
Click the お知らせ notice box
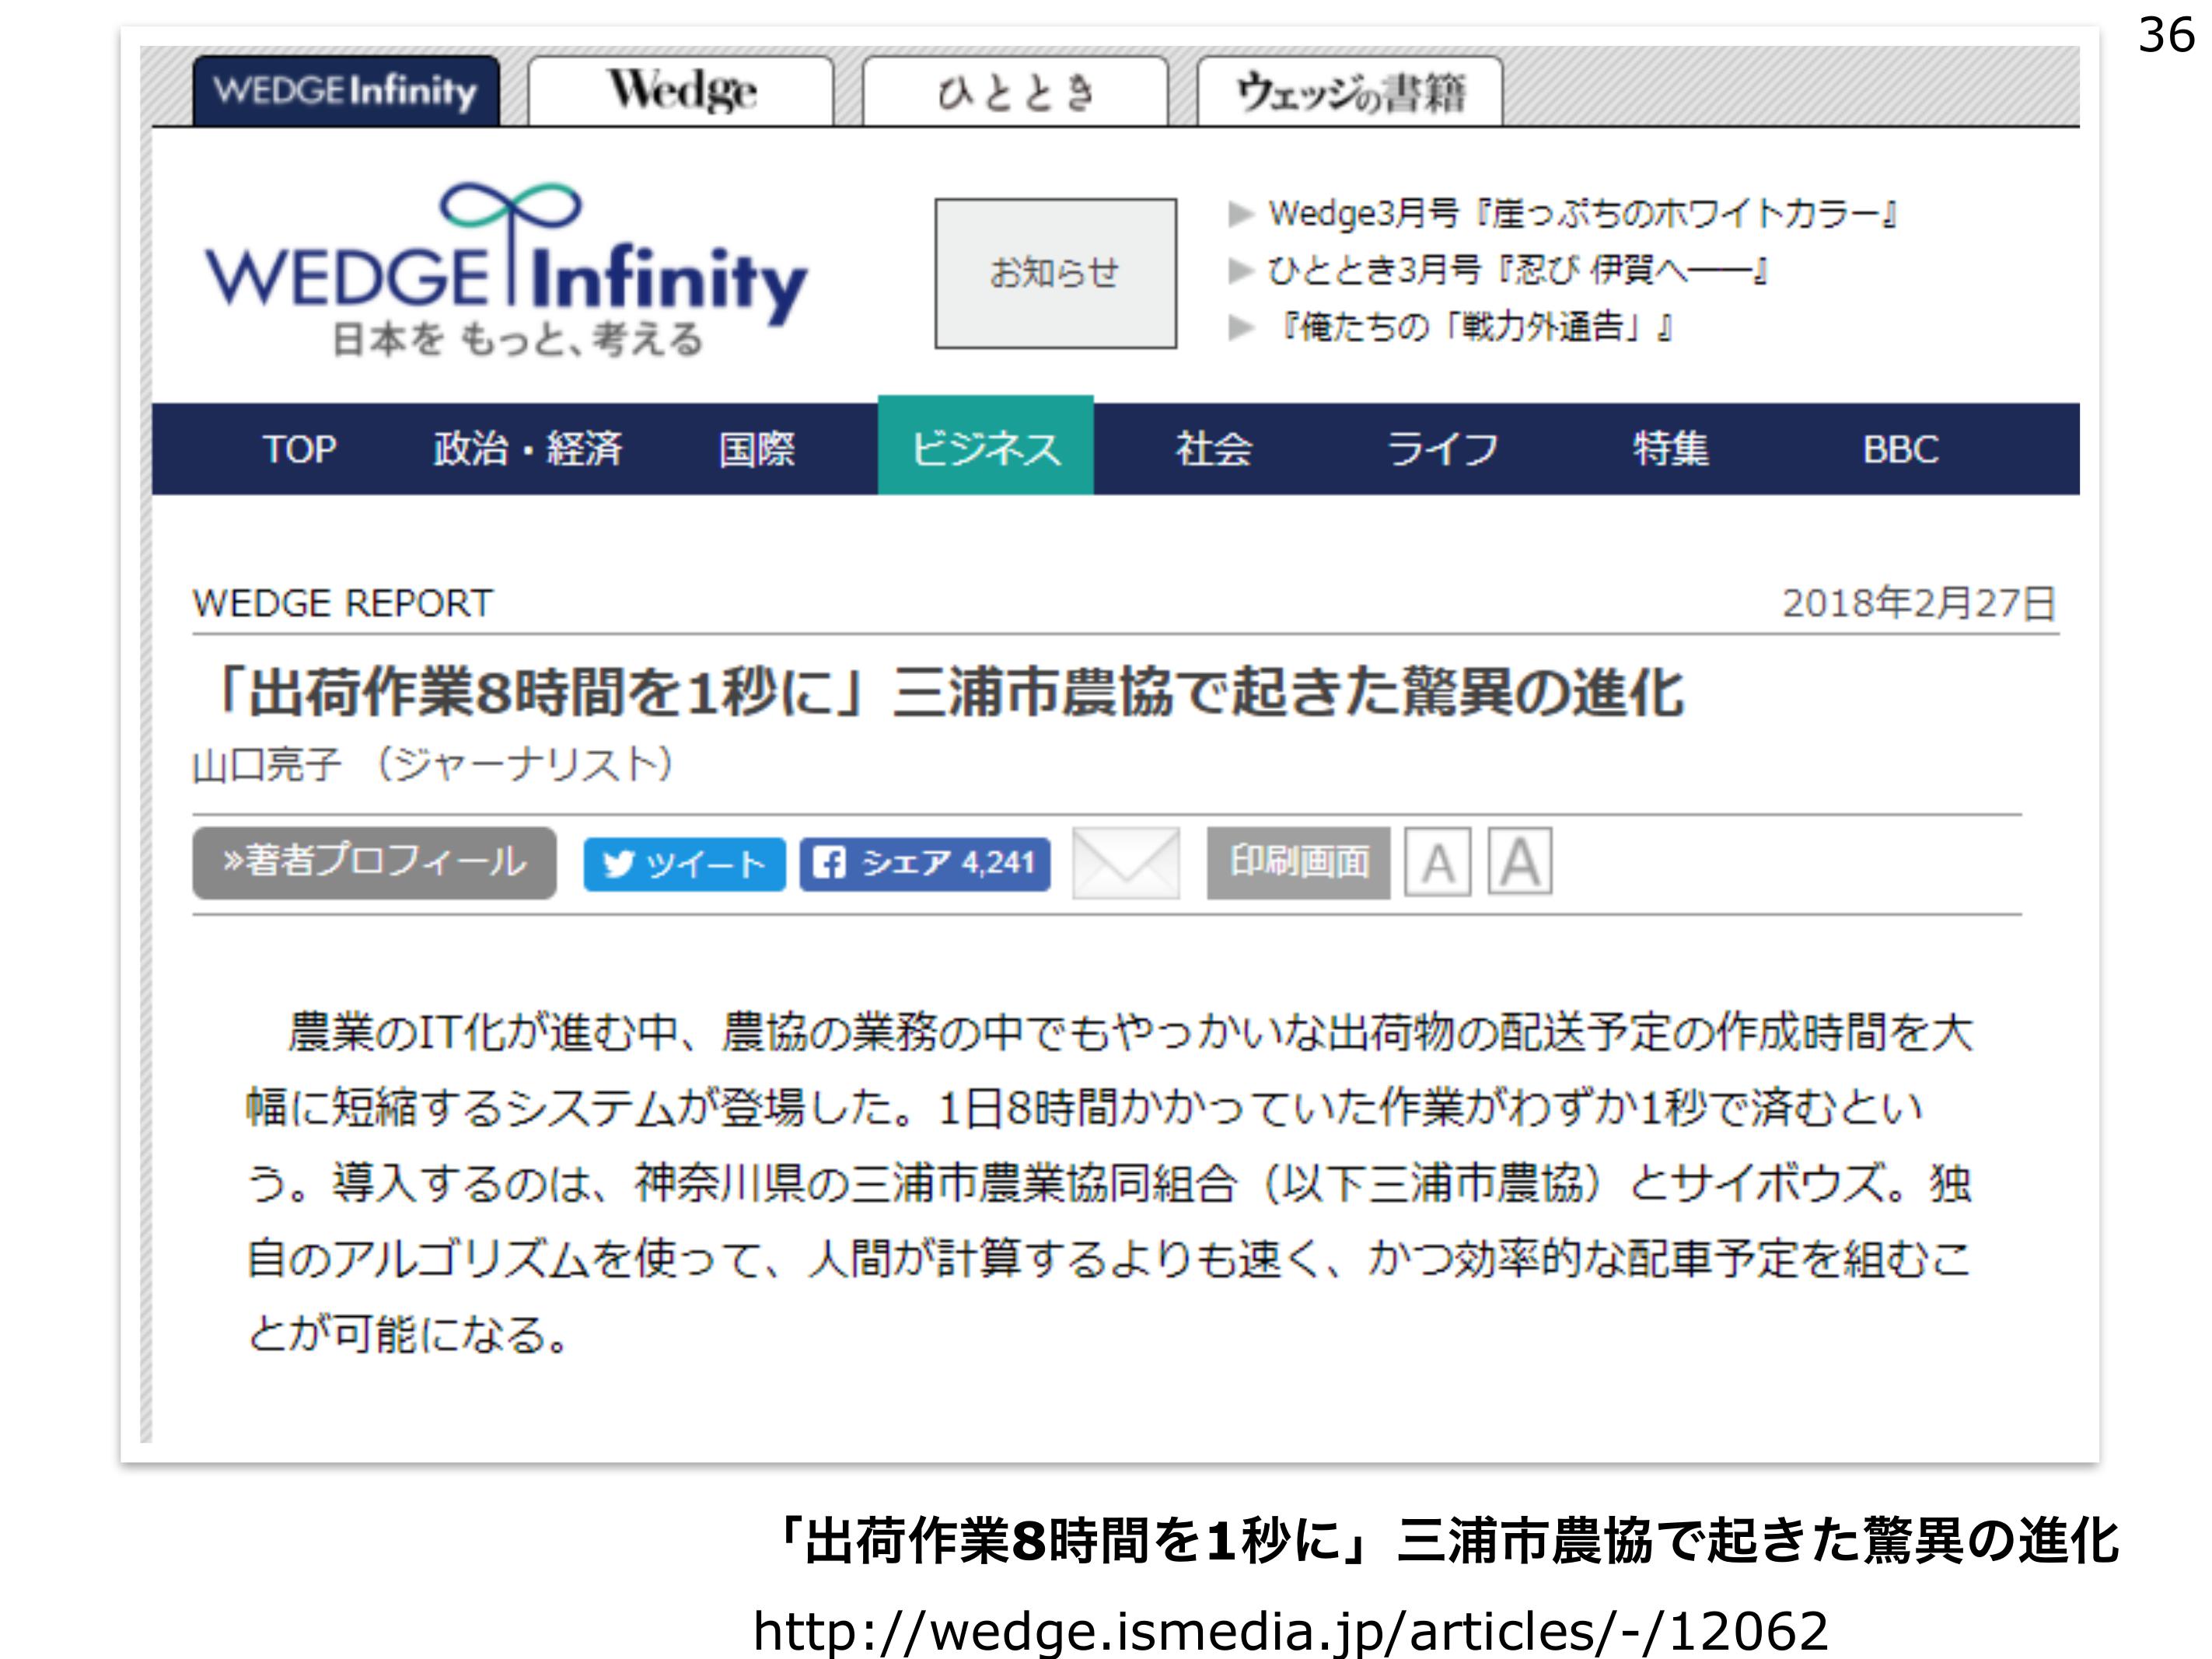[1055, 273]
